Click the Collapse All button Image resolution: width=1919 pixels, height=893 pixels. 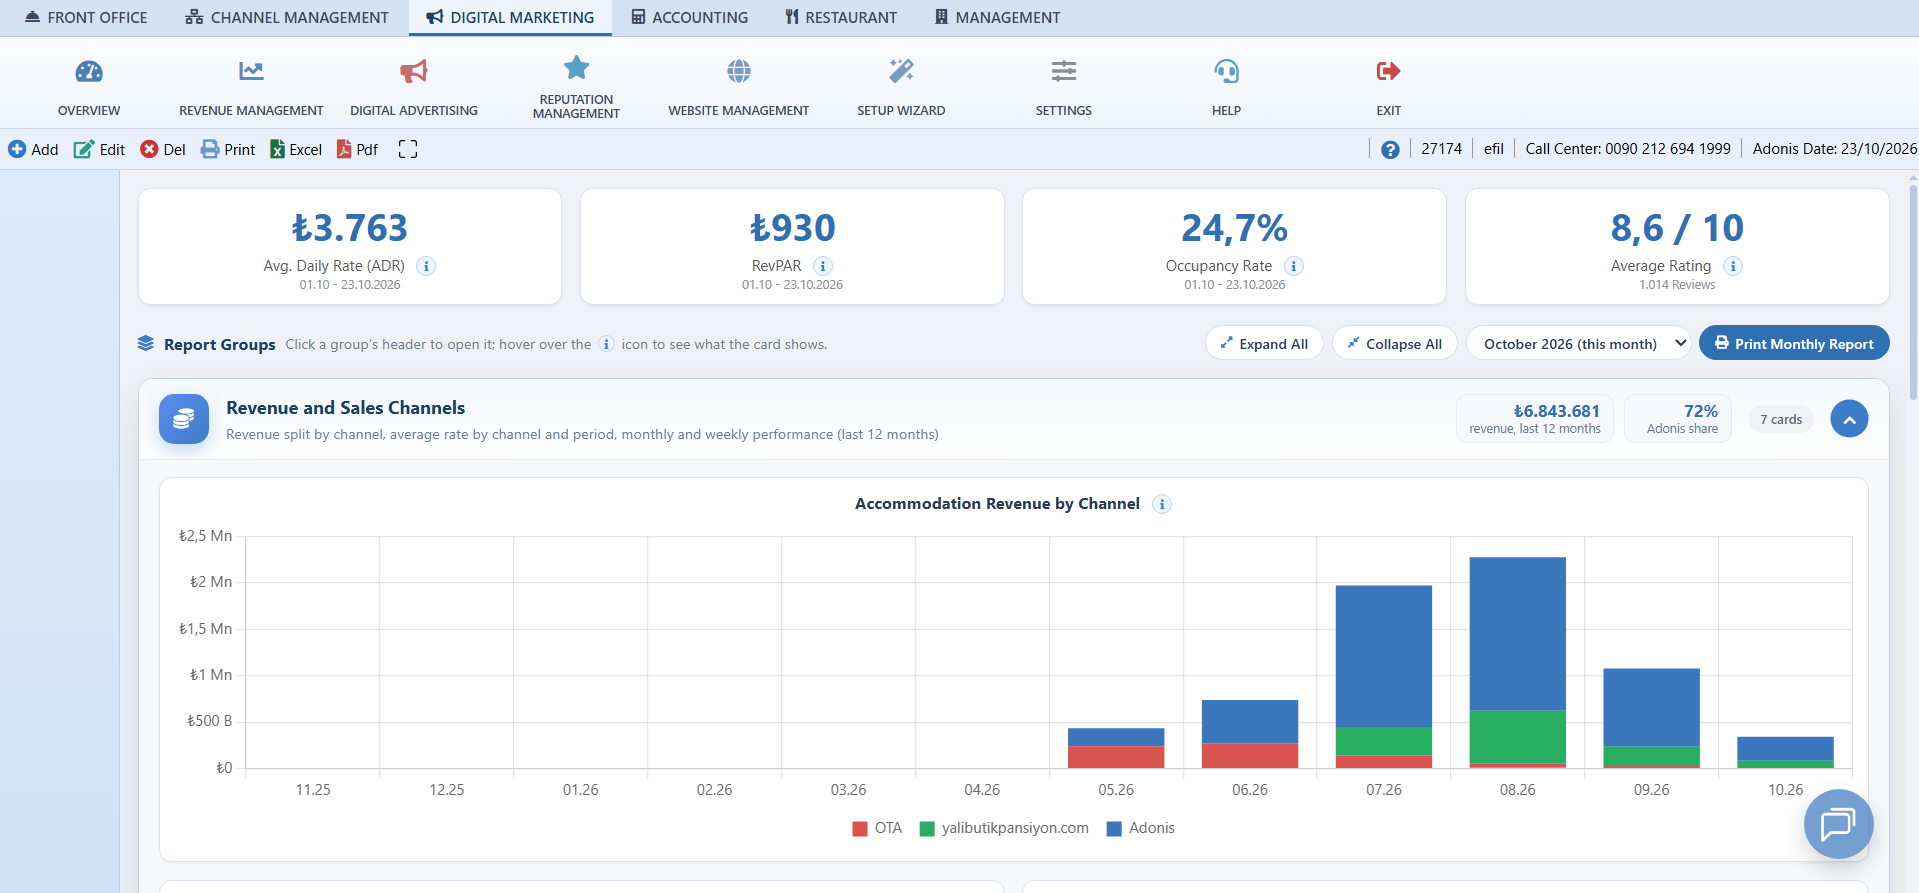[x=1394, y=344]
